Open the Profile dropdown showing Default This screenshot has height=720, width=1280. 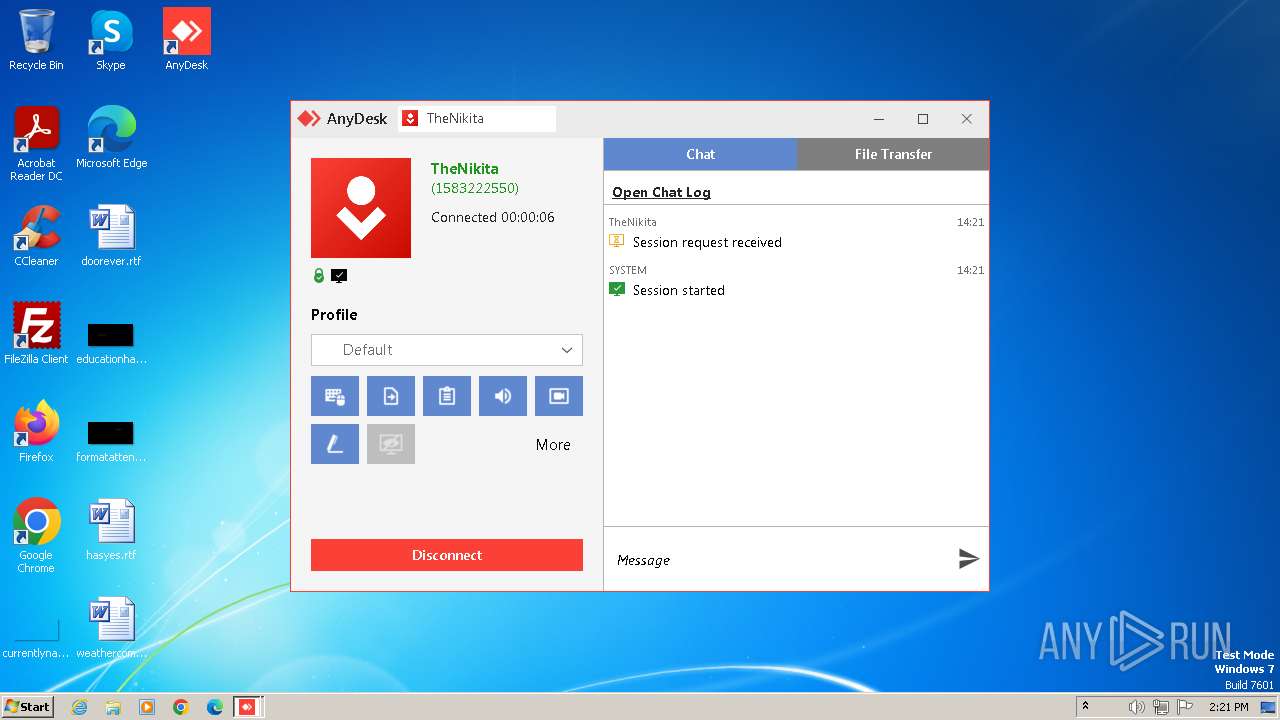pos(447,350)
